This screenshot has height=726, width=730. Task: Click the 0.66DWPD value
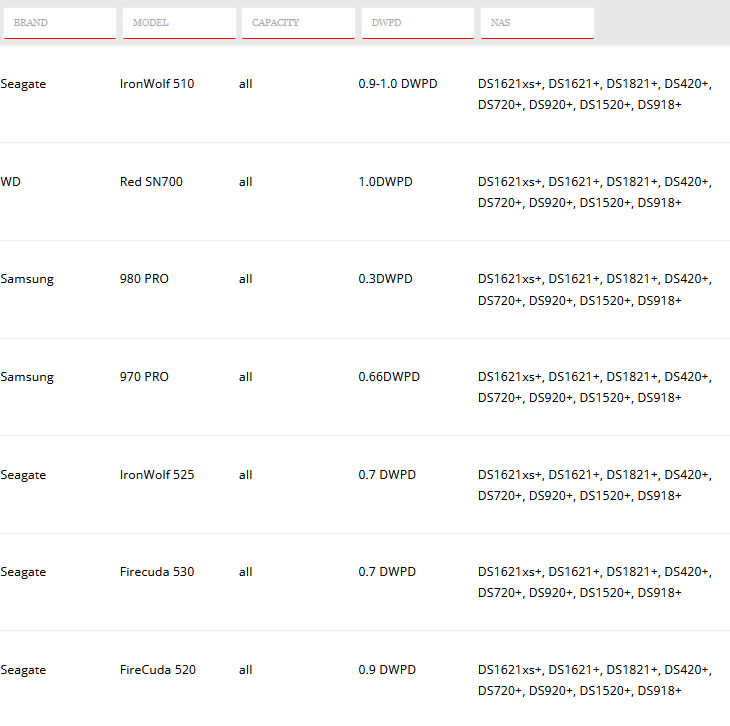389,377
